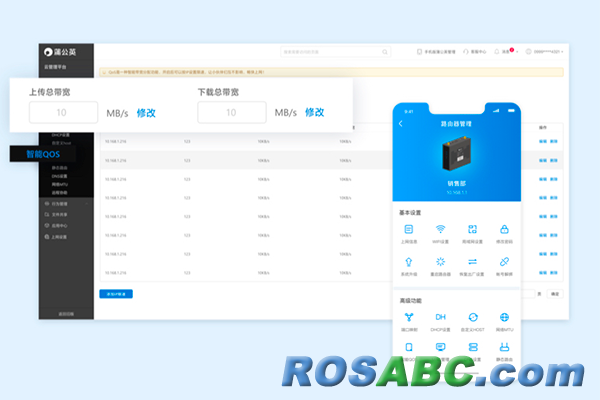Click the search magnifier icon
Screen dimensions: 600x400
(x=385, y=52)
